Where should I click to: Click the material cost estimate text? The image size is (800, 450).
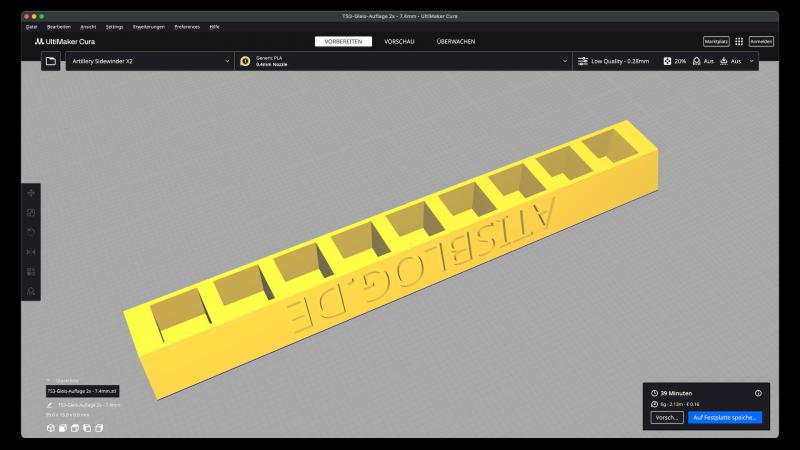pos(680,404)
